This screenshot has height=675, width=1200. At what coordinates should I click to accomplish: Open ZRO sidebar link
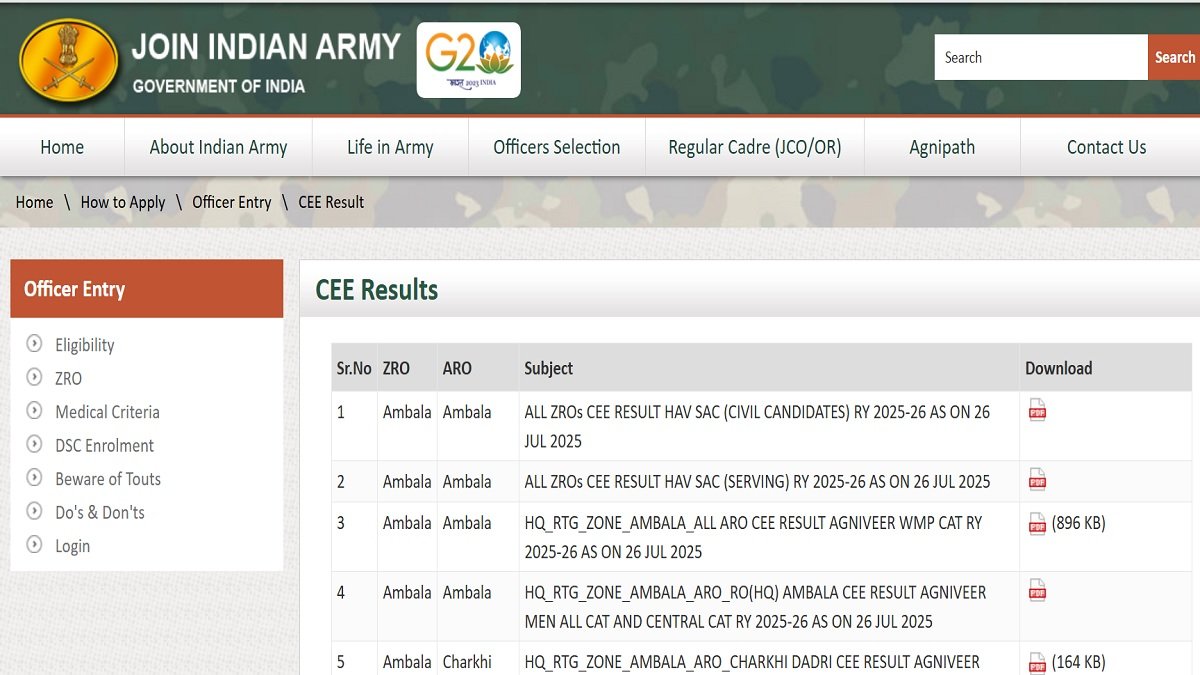coord(69,378)
